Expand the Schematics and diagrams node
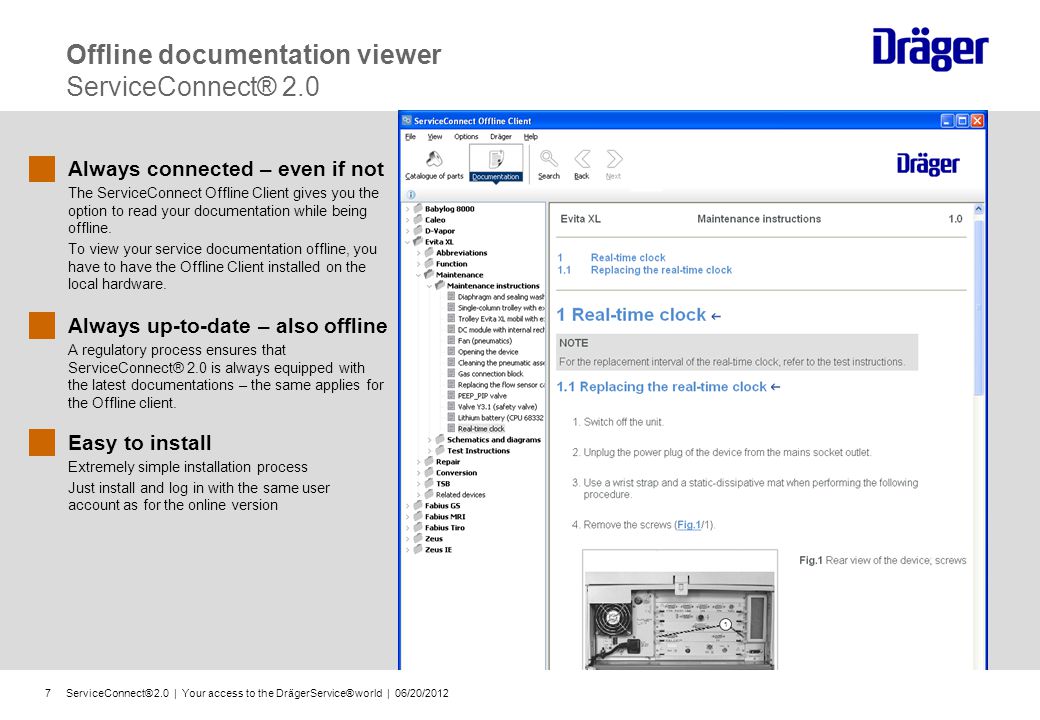This screenshot has width=1040, height=720. [x=429, y=440]
